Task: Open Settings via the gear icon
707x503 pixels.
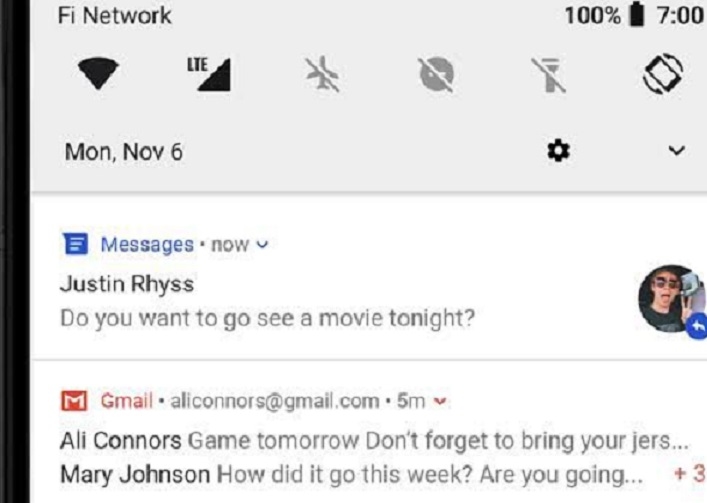Action: (x=558, y=152)
